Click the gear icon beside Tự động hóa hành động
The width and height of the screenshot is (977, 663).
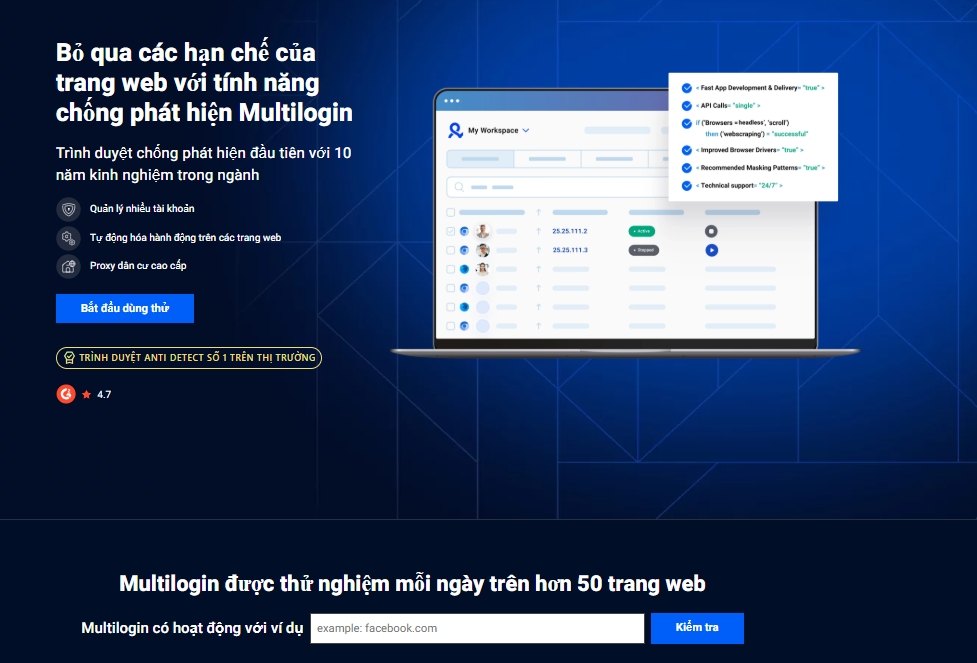click(69, 238)
